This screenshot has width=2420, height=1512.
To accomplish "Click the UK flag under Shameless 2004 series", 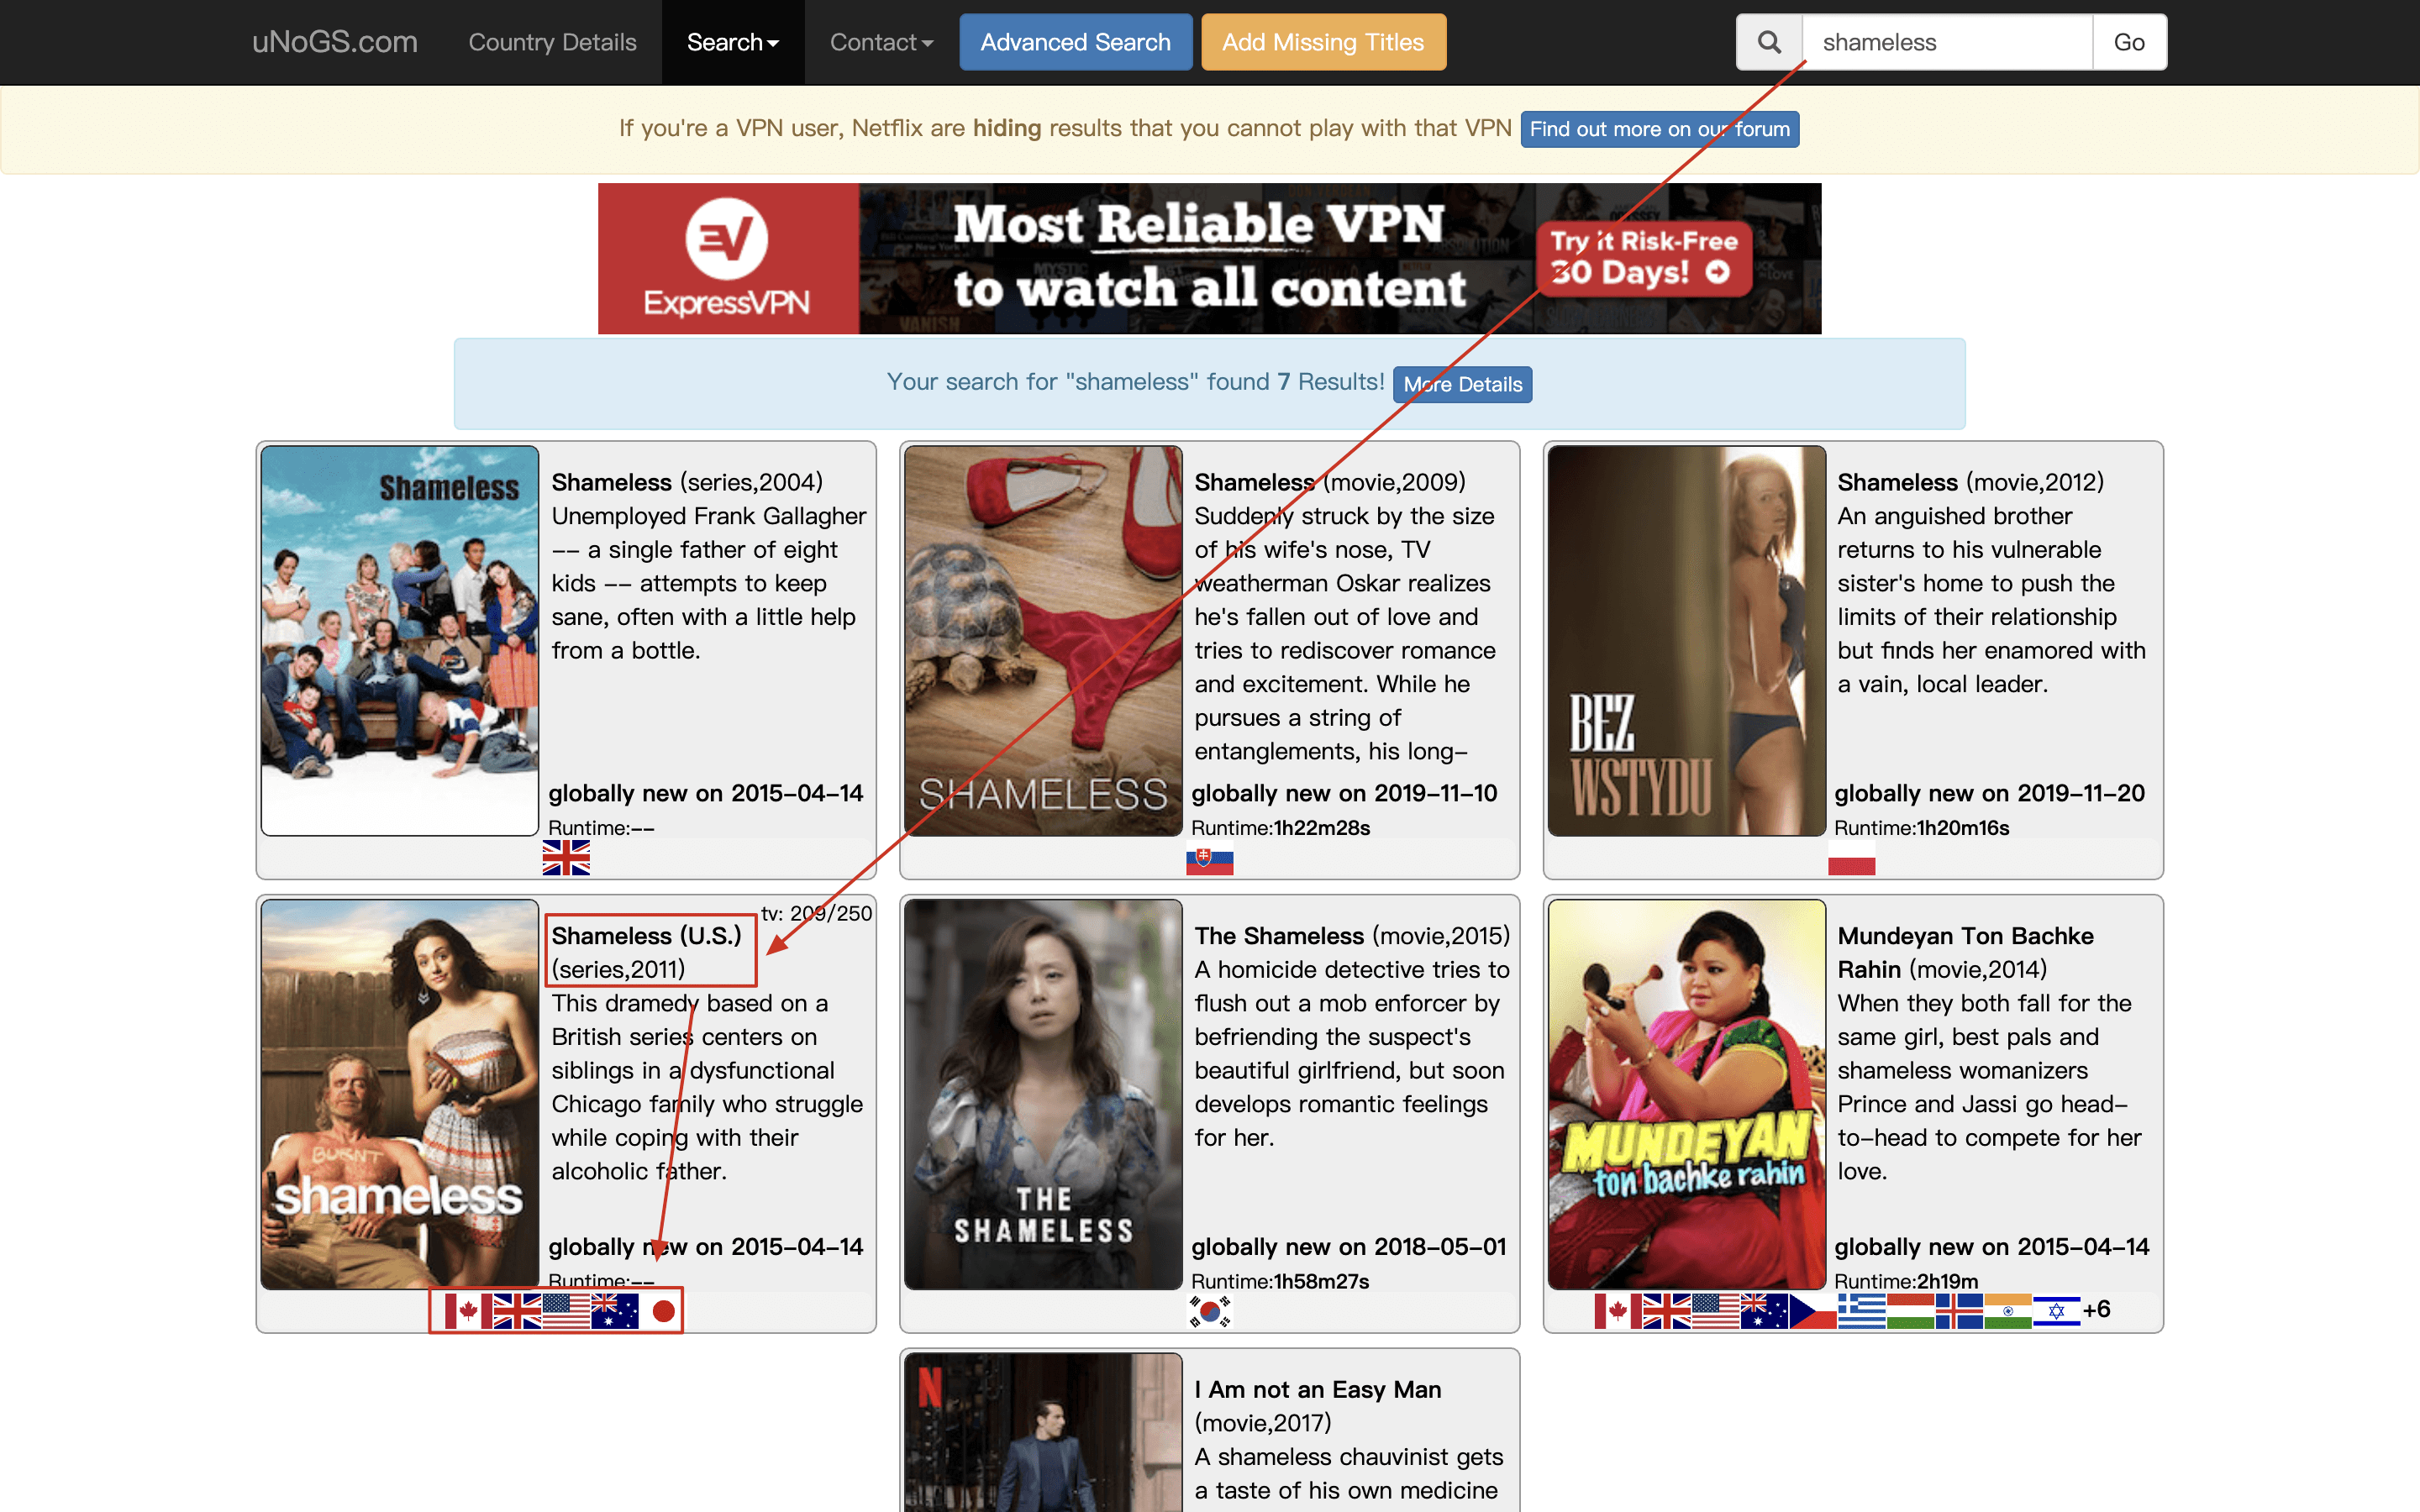I will coord(566,858).
